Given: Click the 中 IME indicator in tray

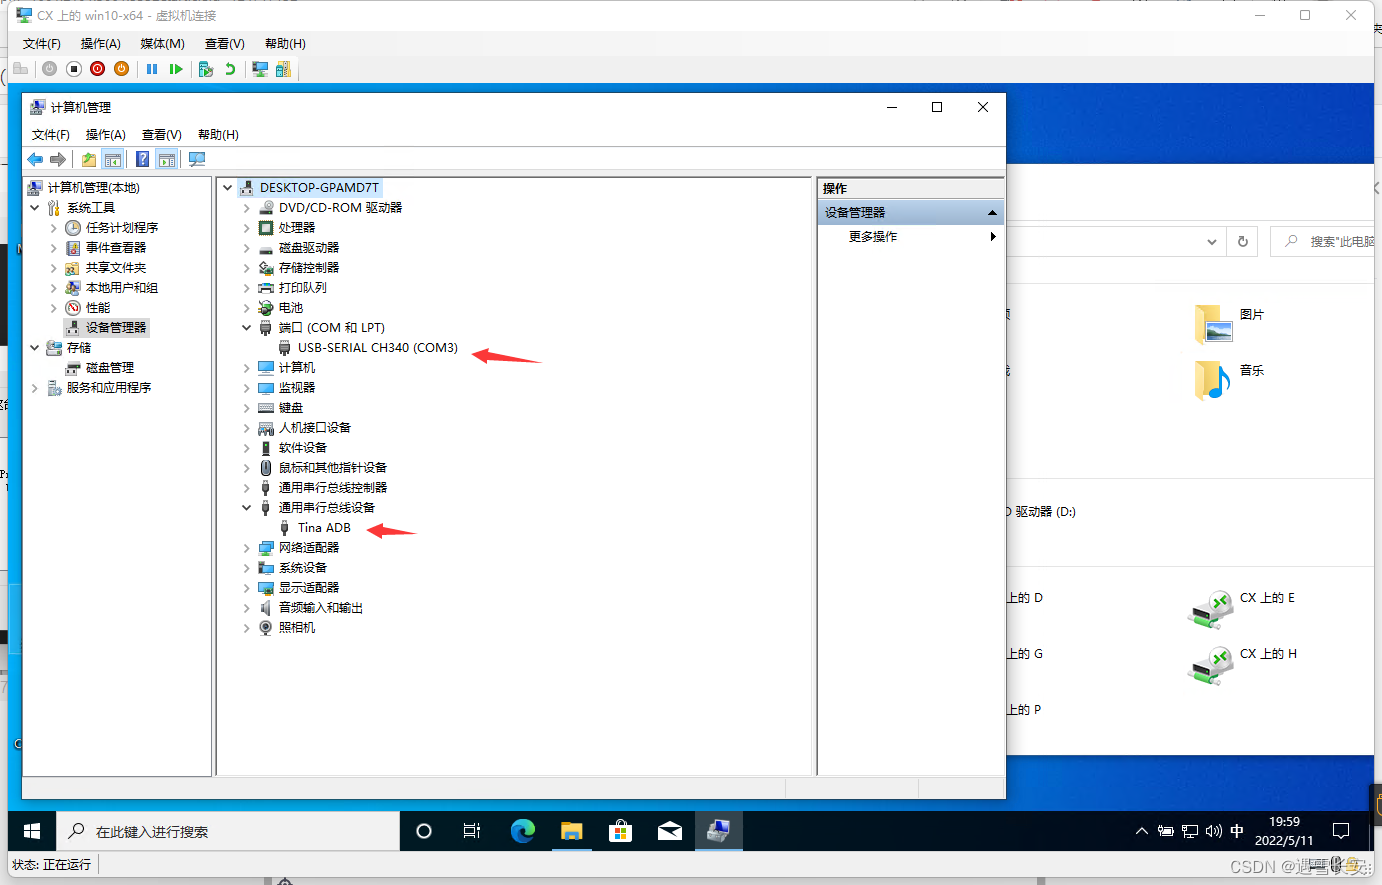Looking at the screenshot, I should pyautogui.click(x=1237, y=831).
